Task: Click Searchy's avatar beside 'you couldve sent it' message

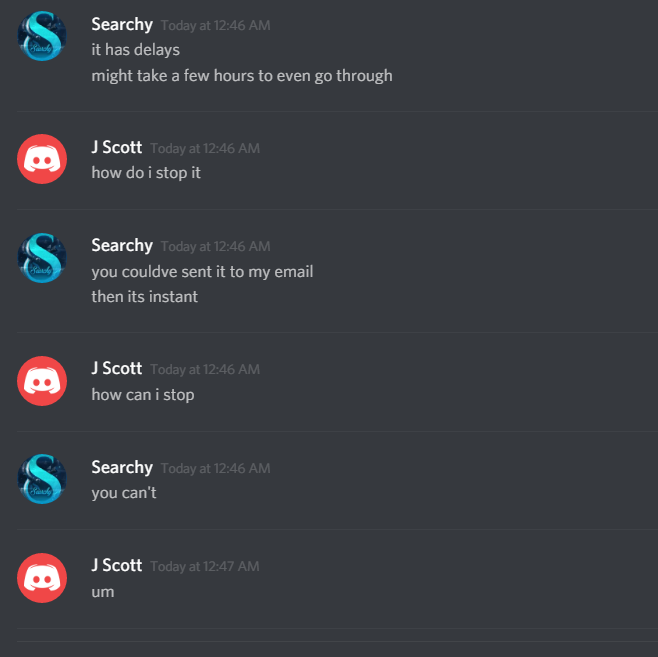Action: click(42, 258)
